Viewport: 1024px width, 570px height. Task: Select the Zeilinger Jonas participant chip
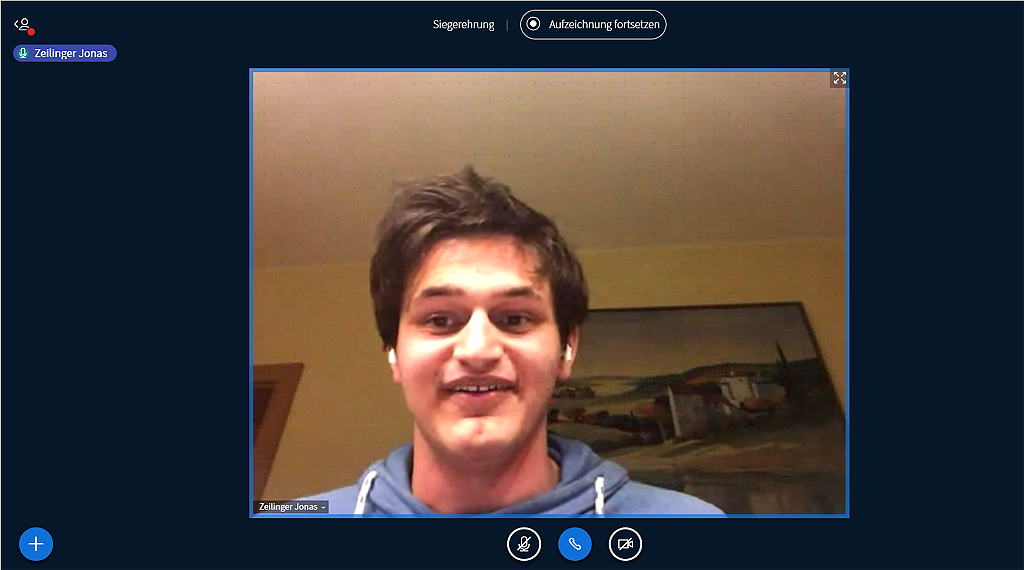(65, 53)
